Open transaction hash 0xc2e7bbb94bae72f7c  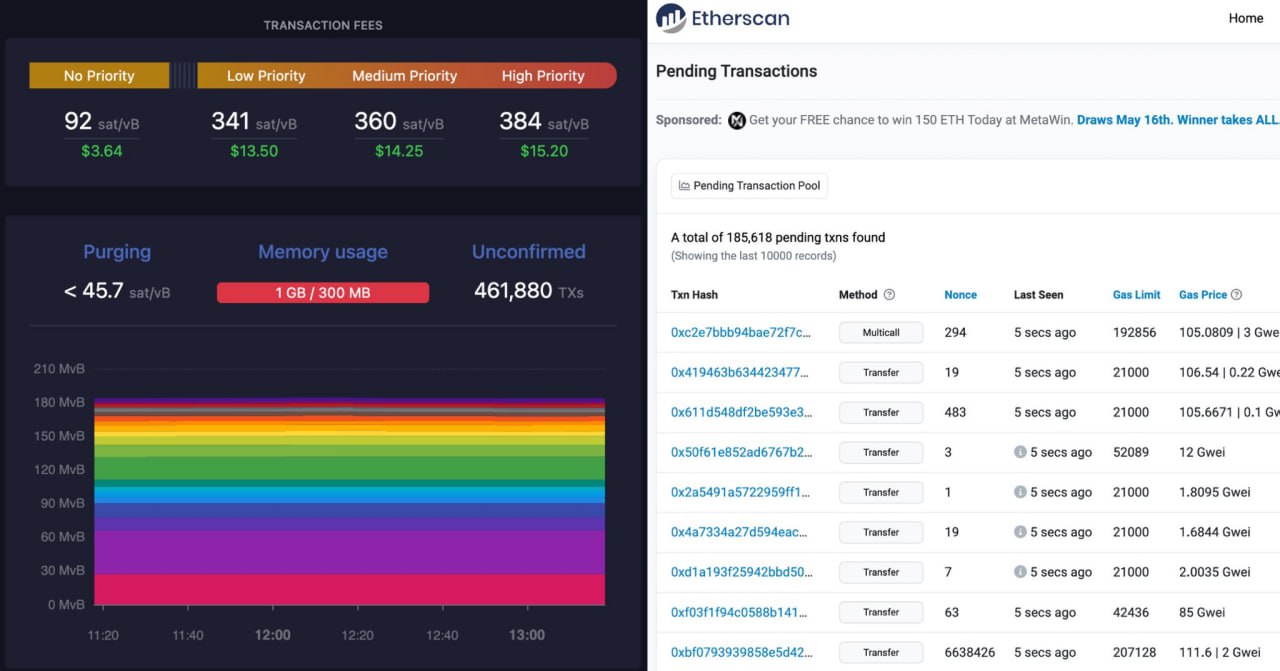click(740, 332)
